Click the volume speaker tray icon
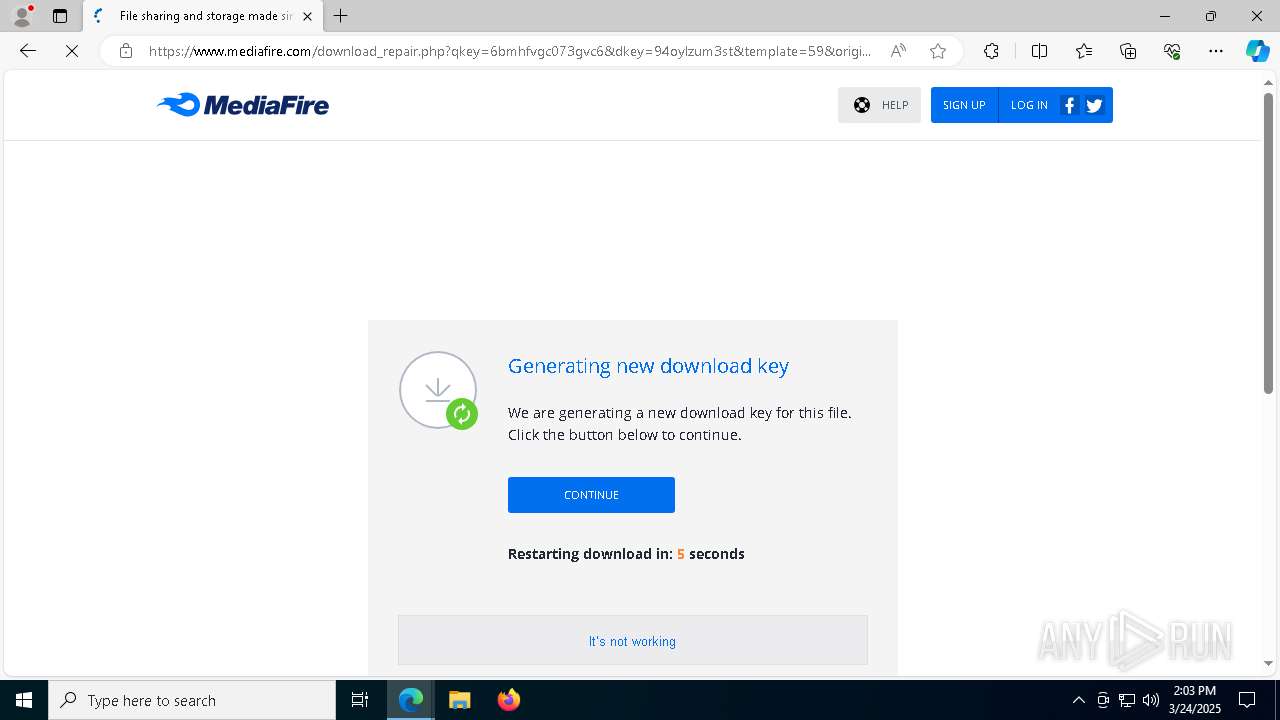The width and height of the screenshot is (1280, 720). tap(1151, 700)
